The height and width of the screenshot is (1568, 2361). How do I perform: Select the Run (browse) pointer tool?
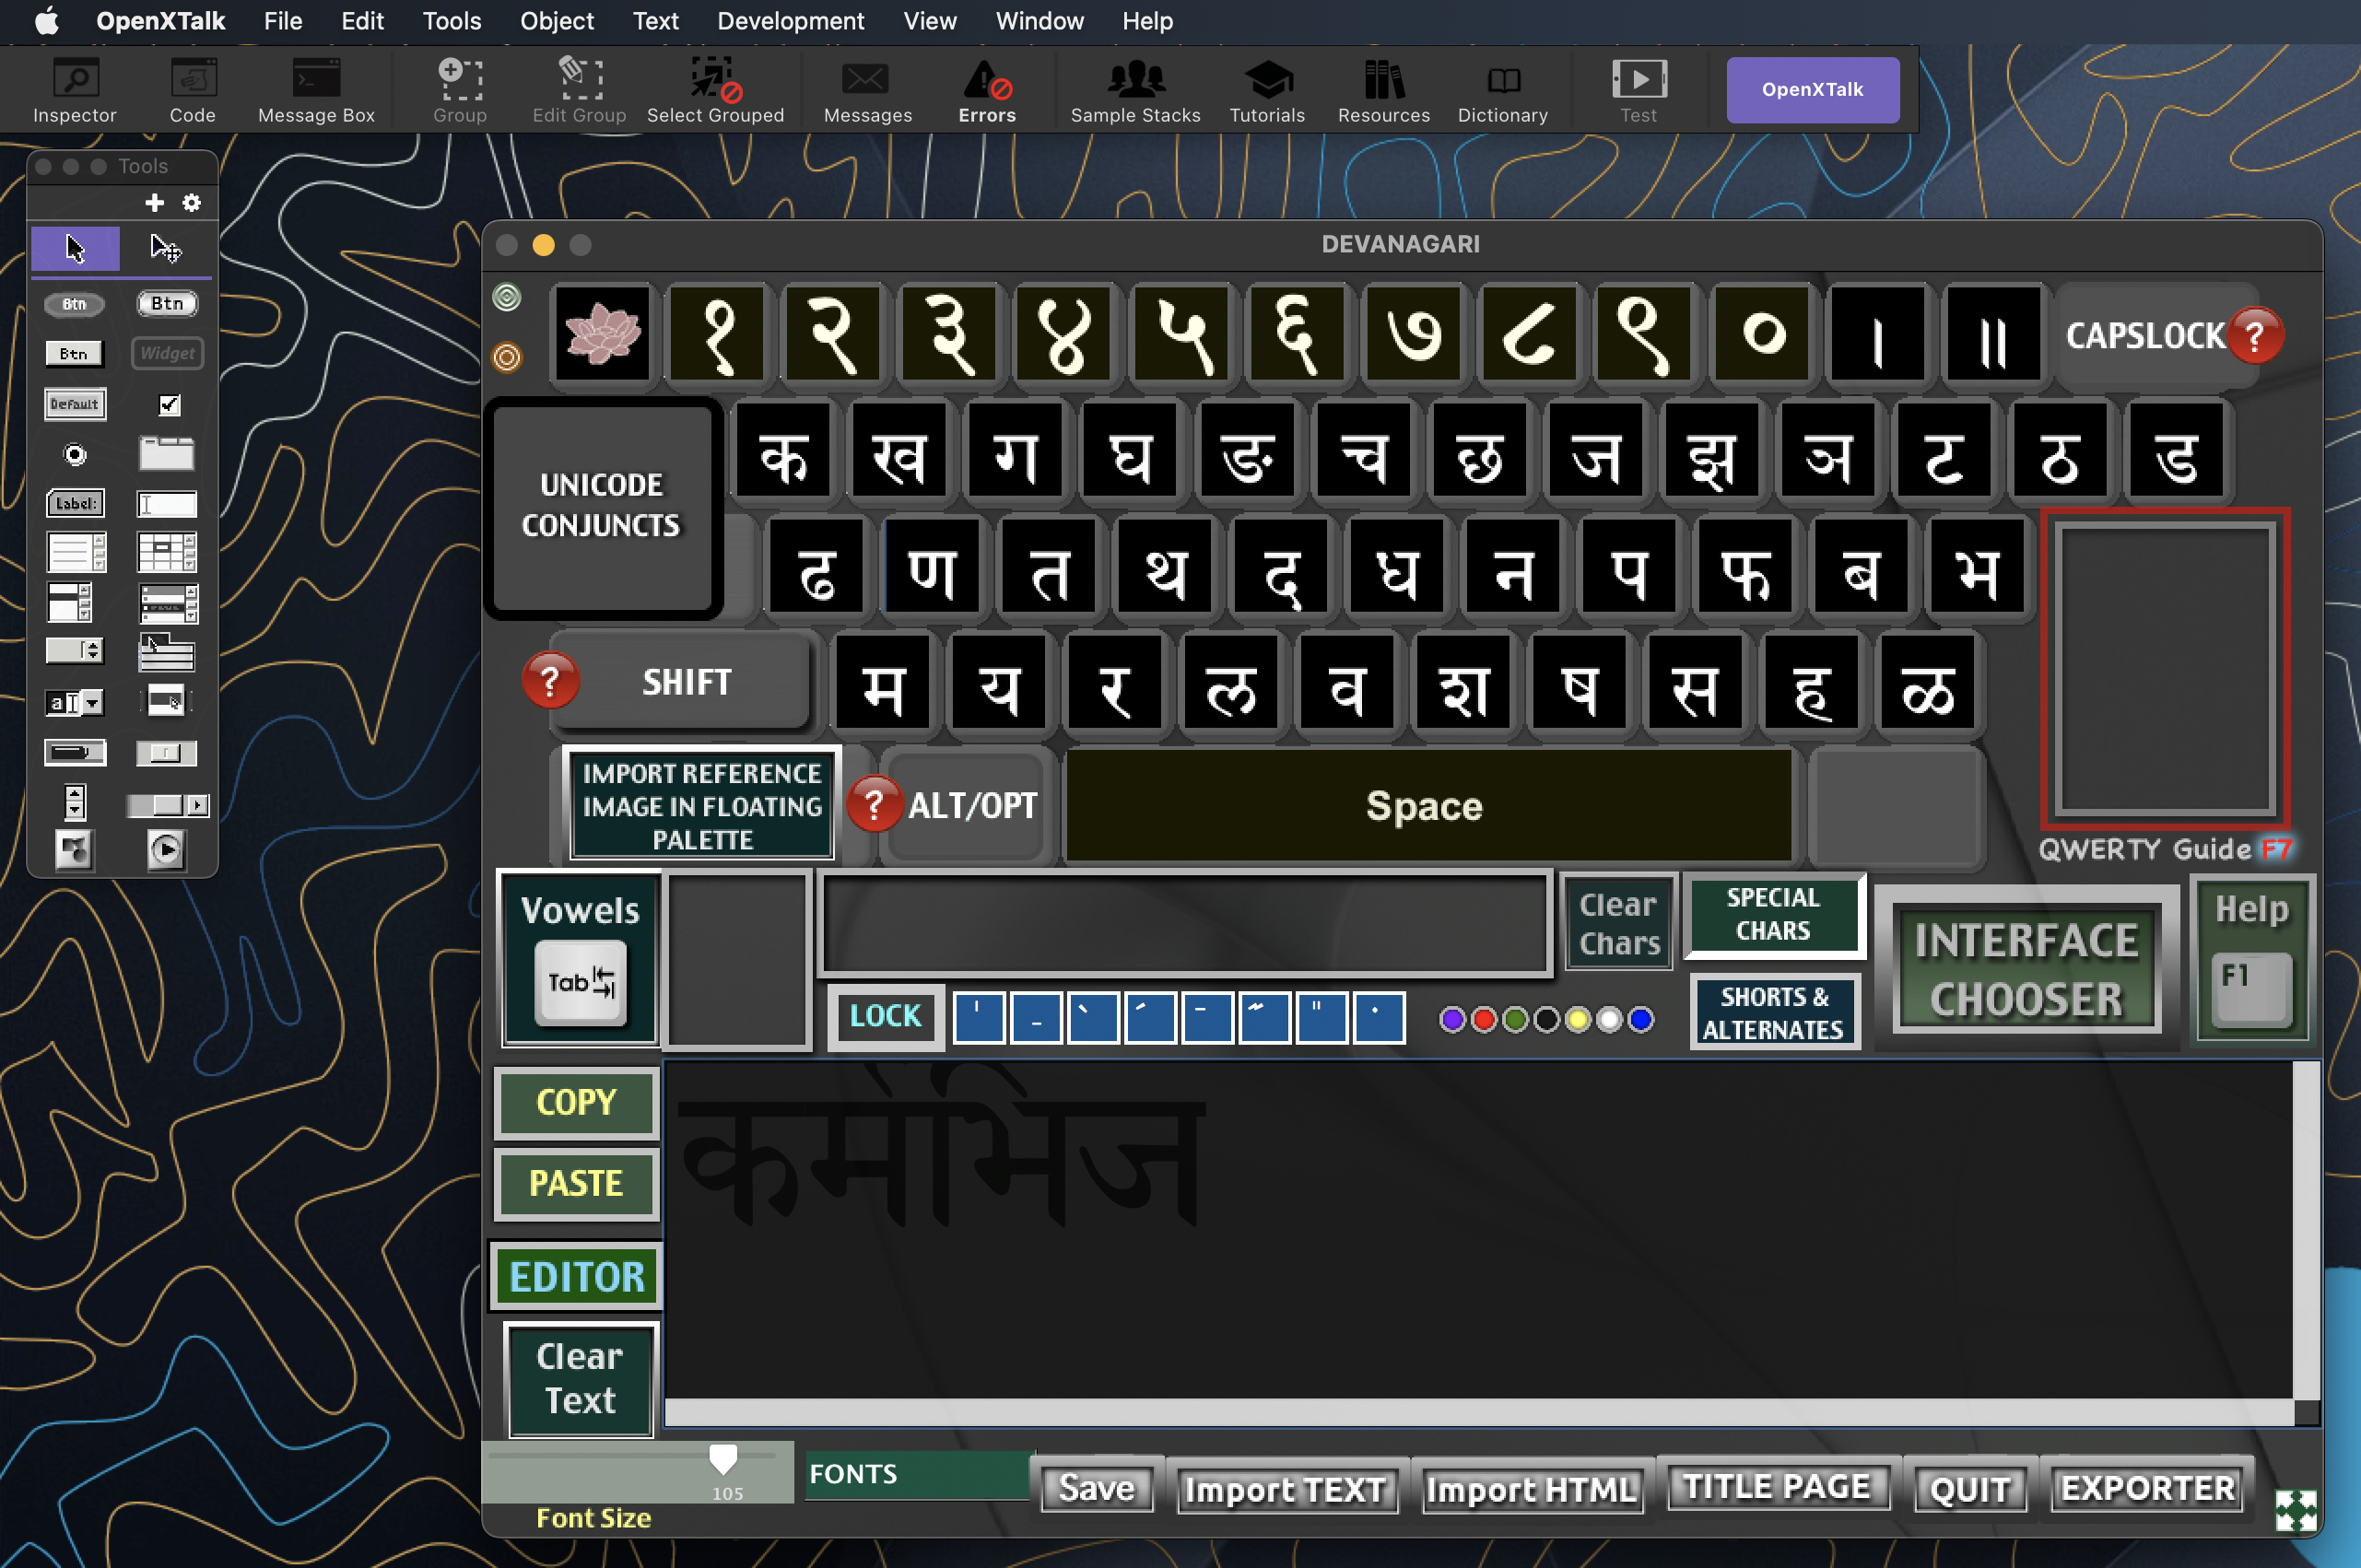click(76, 248)
